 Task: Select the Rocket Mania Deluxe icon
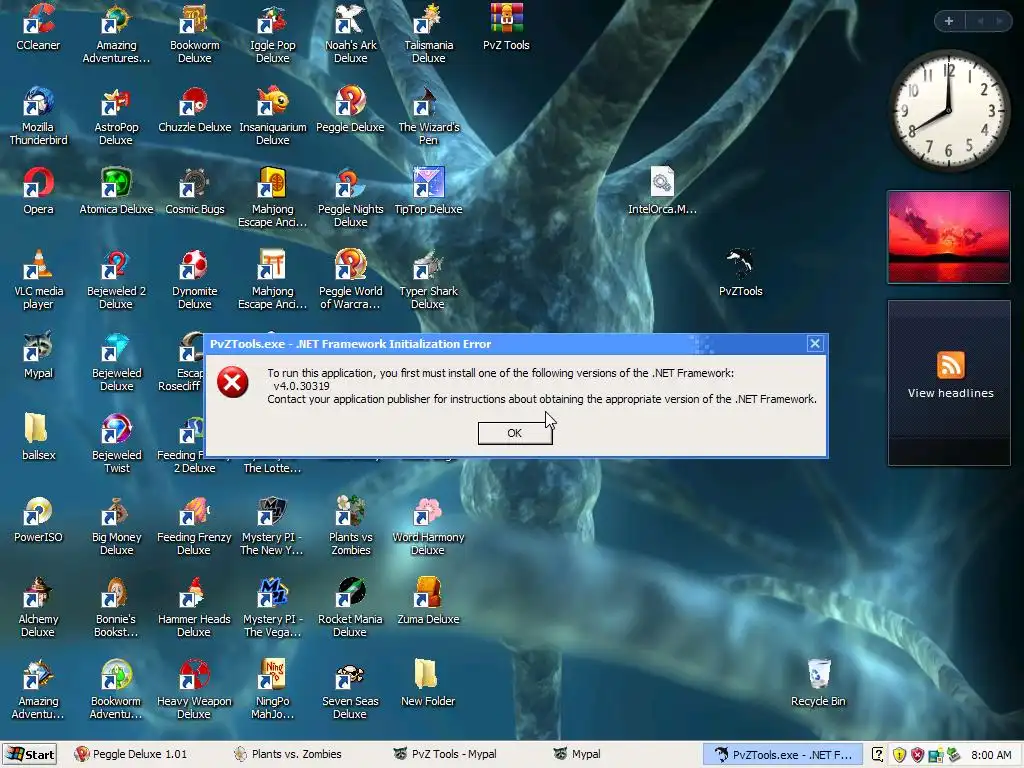click(x=351, y=607)
